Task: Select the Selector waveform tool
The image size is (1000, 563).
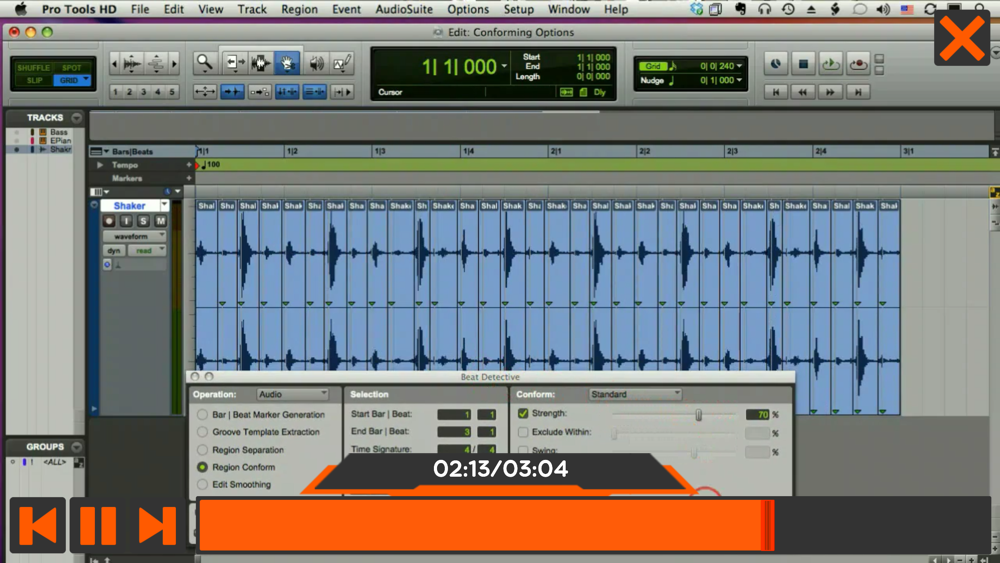Action: pyautogui.click(x=260, y=62)
